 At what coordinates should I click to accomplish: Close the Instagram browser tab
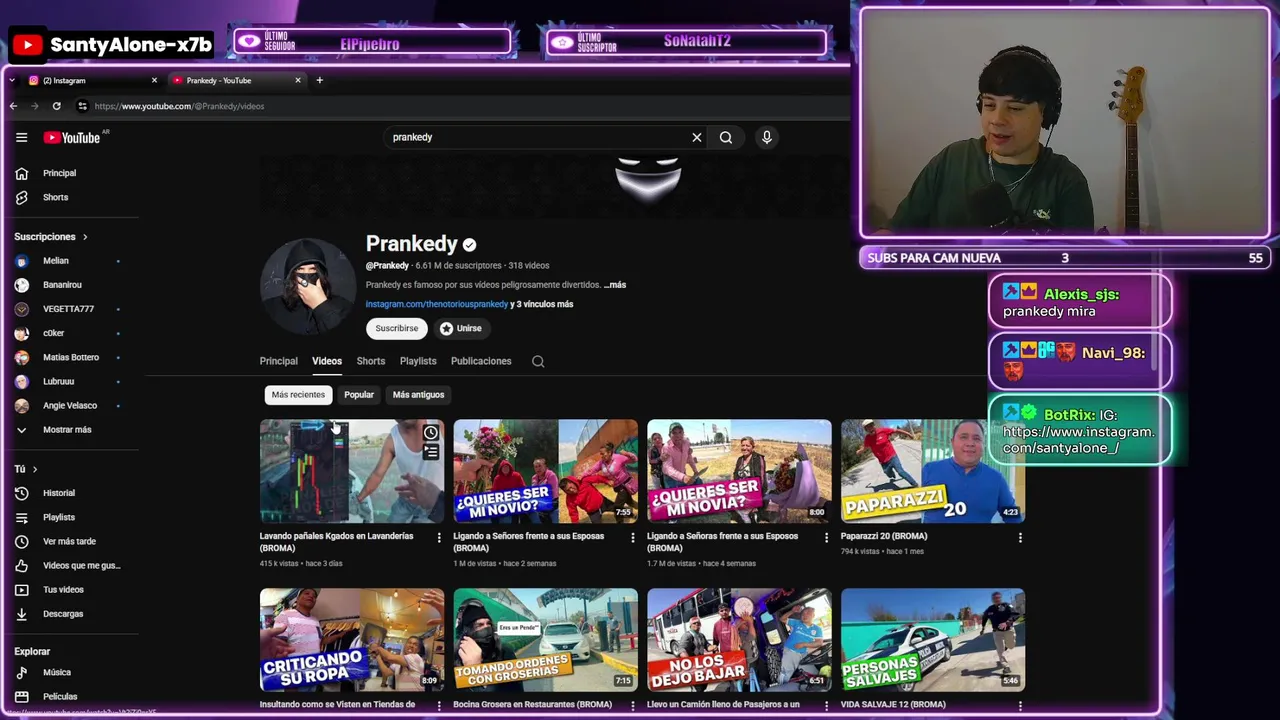coord(154,80)
